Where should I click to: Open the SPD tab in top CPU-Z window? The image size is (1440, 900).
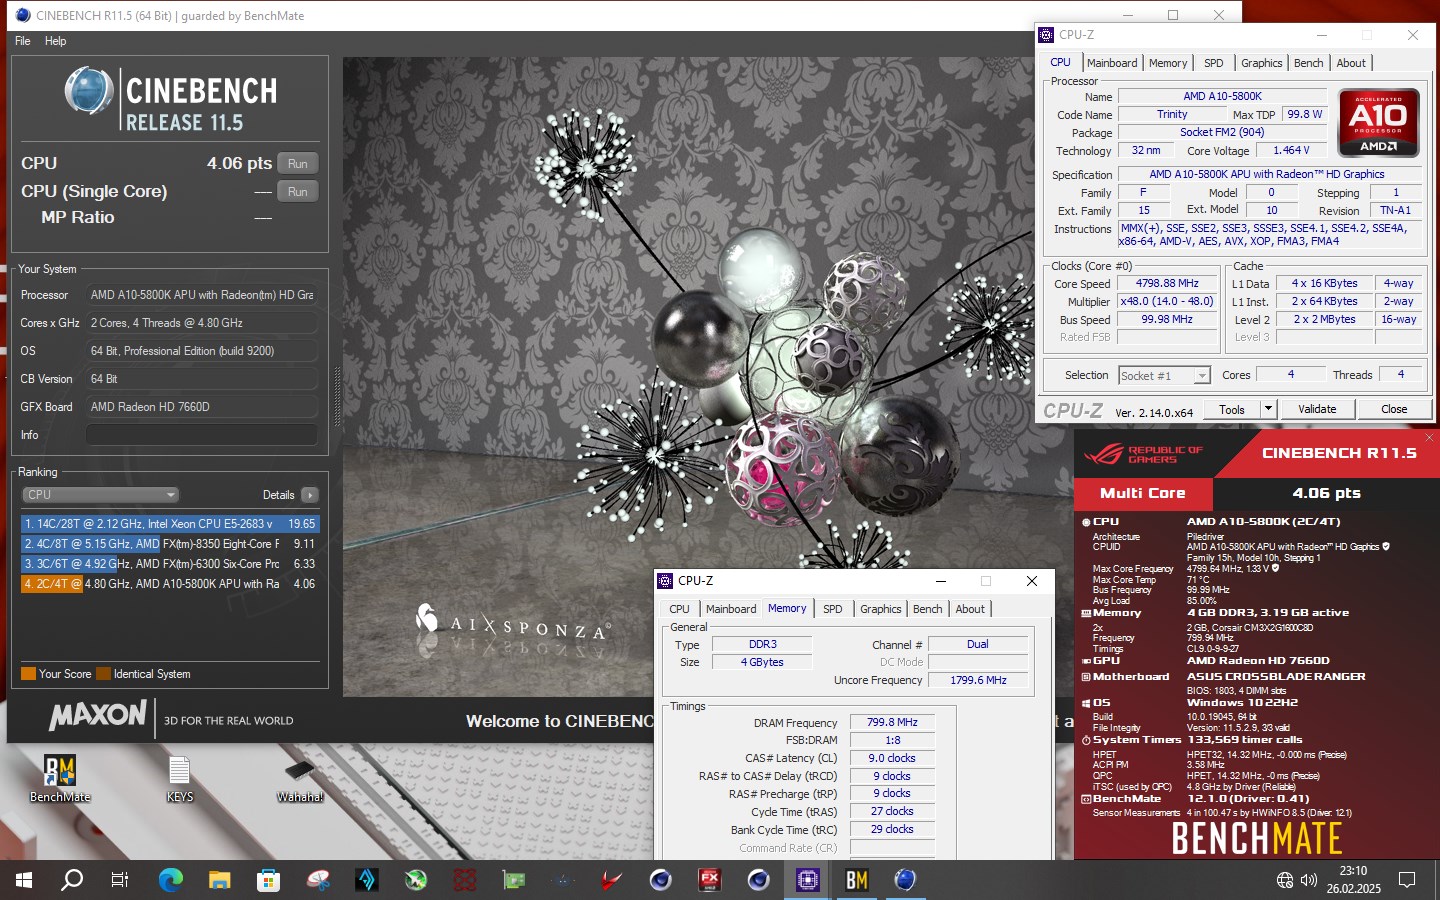(x=1213, y=63)
